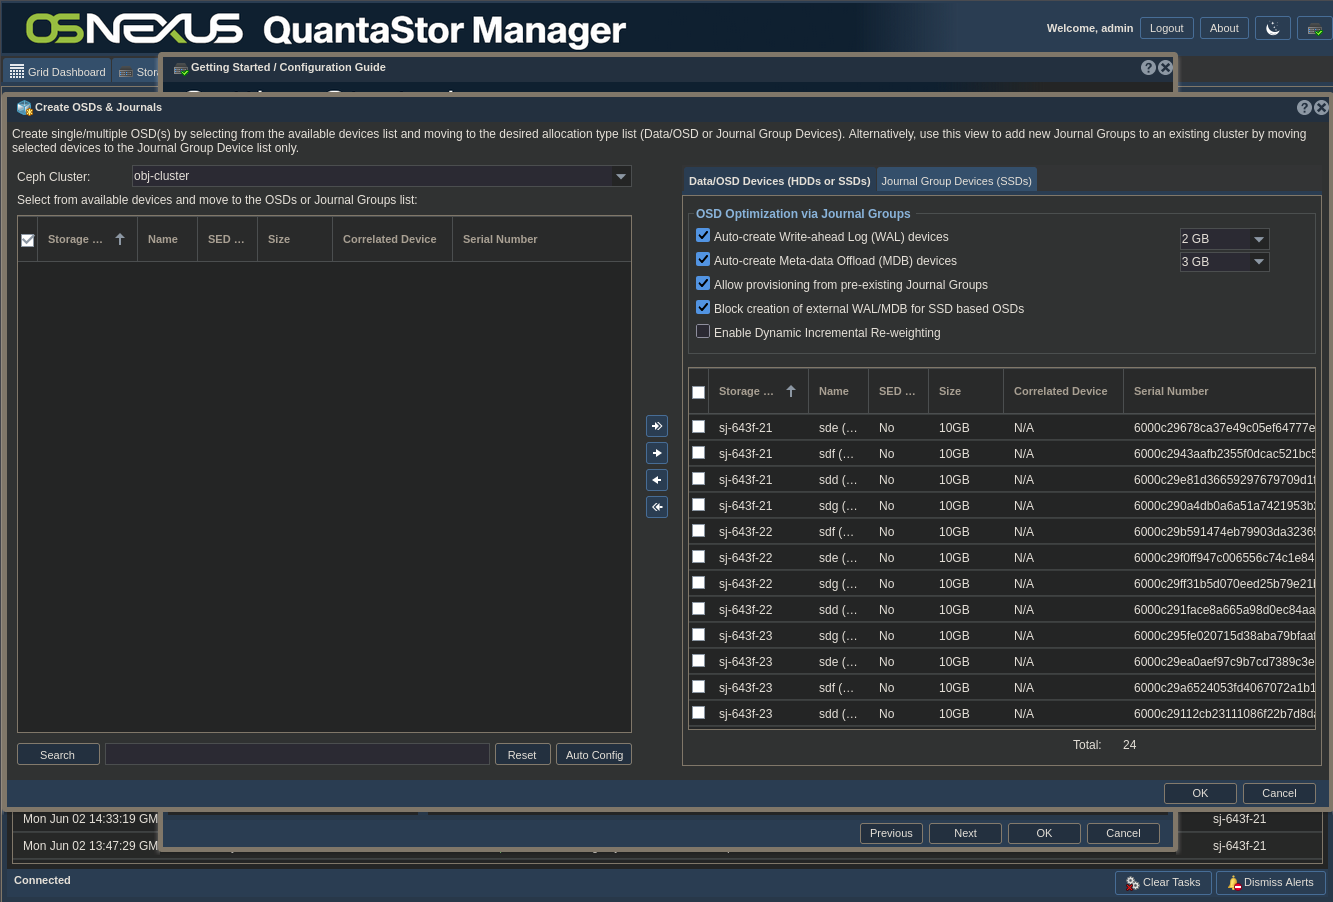Screen dimensions: 1333x902
Task: Click the server status icon in header
Action: pyautogui.click(x=1314, y=28)
